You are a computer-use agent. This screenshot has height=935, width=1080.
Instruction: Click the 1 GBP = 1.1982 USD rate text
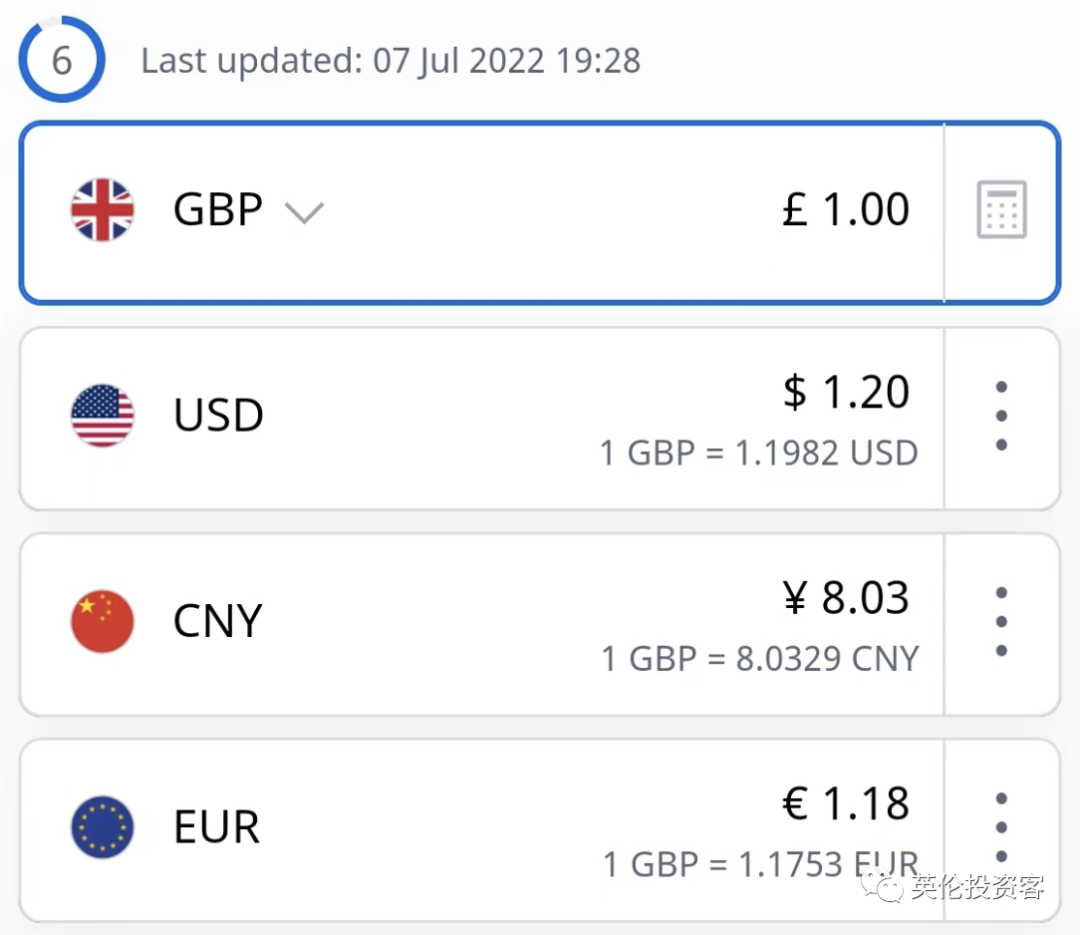(758, 453)
